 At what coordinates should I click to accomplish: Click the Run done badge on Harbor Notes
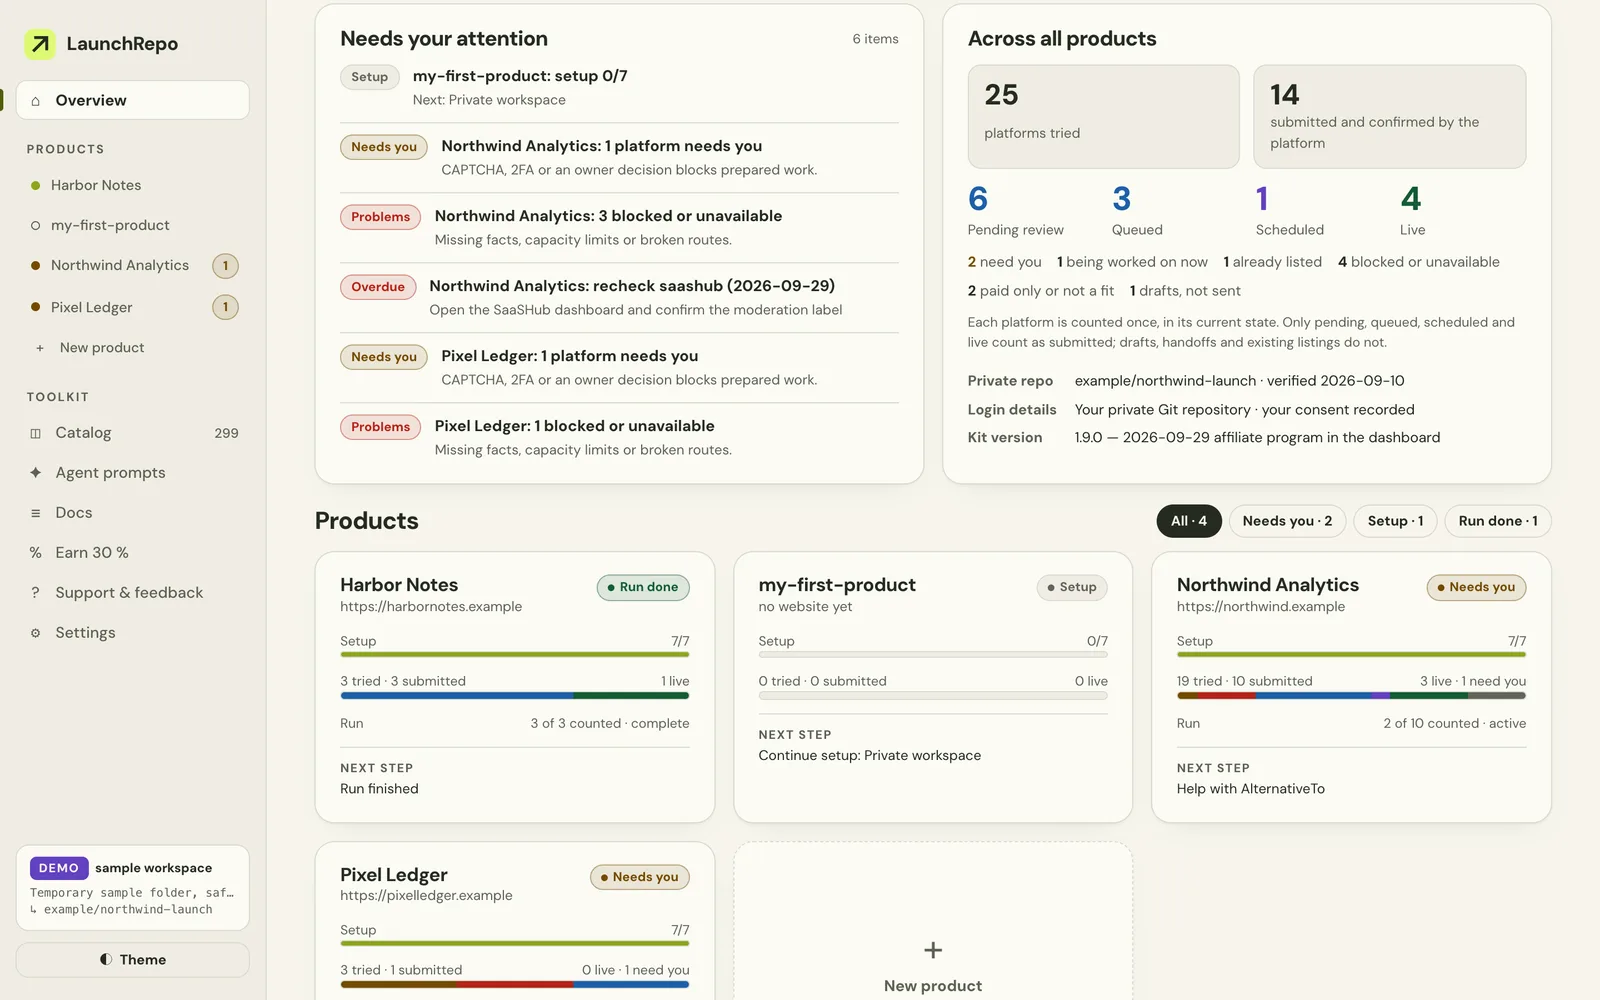coord(643,588)
